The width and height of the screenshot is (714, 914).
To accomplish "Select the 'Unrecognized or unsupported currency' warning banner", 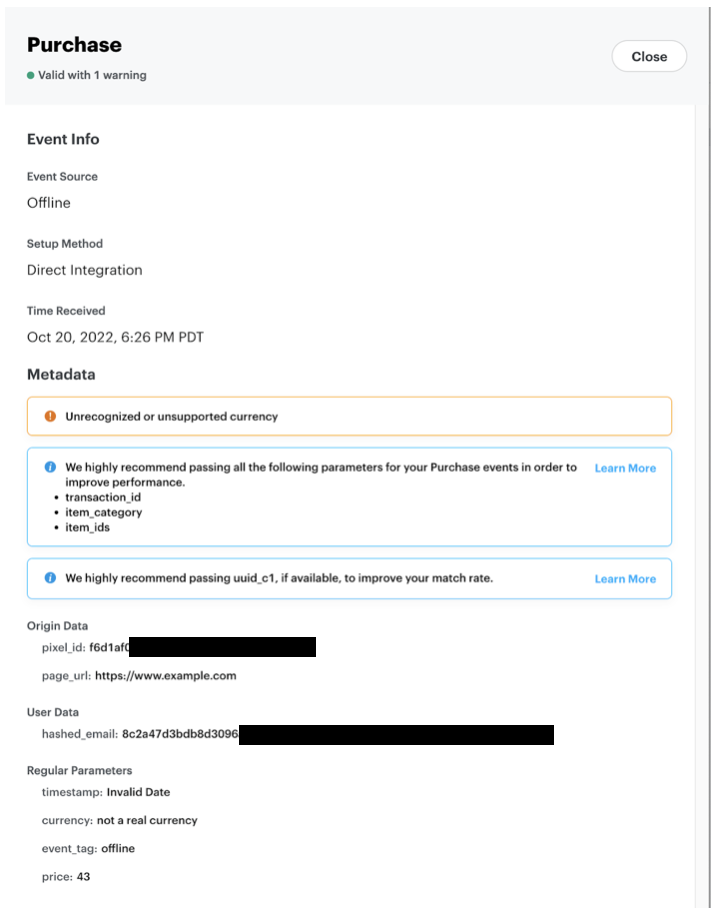I will [349, 416].
